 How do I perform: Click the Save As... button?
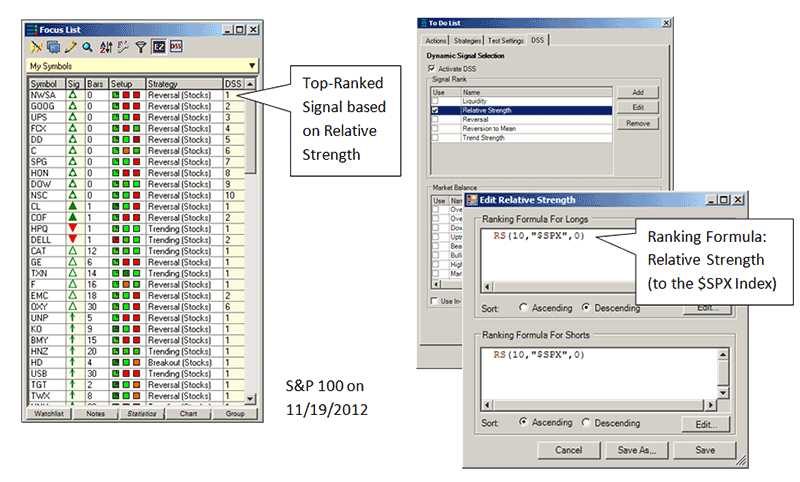pyautogui.click(x=637, y=450)
